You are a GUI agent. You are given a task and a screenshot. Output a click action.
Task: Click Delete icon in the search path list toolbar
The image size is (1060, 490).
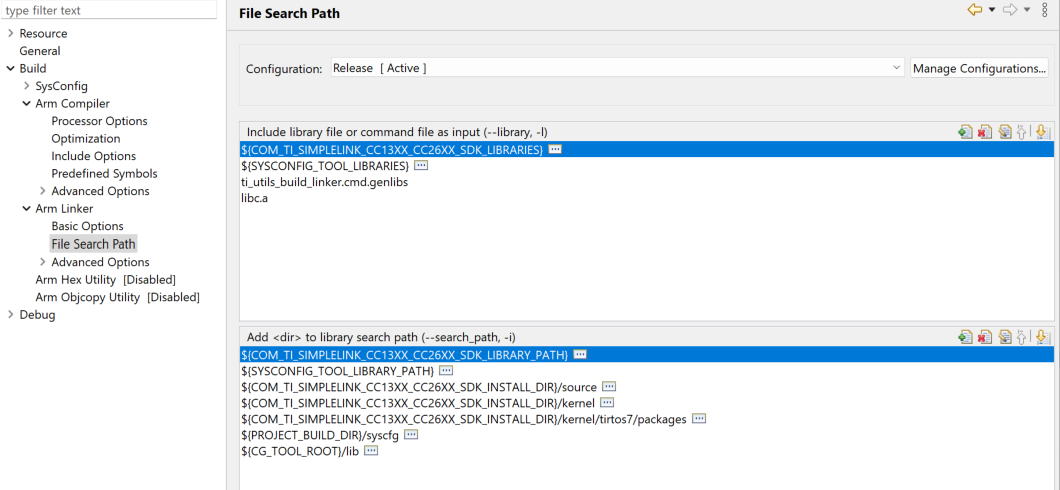[985, 337]
